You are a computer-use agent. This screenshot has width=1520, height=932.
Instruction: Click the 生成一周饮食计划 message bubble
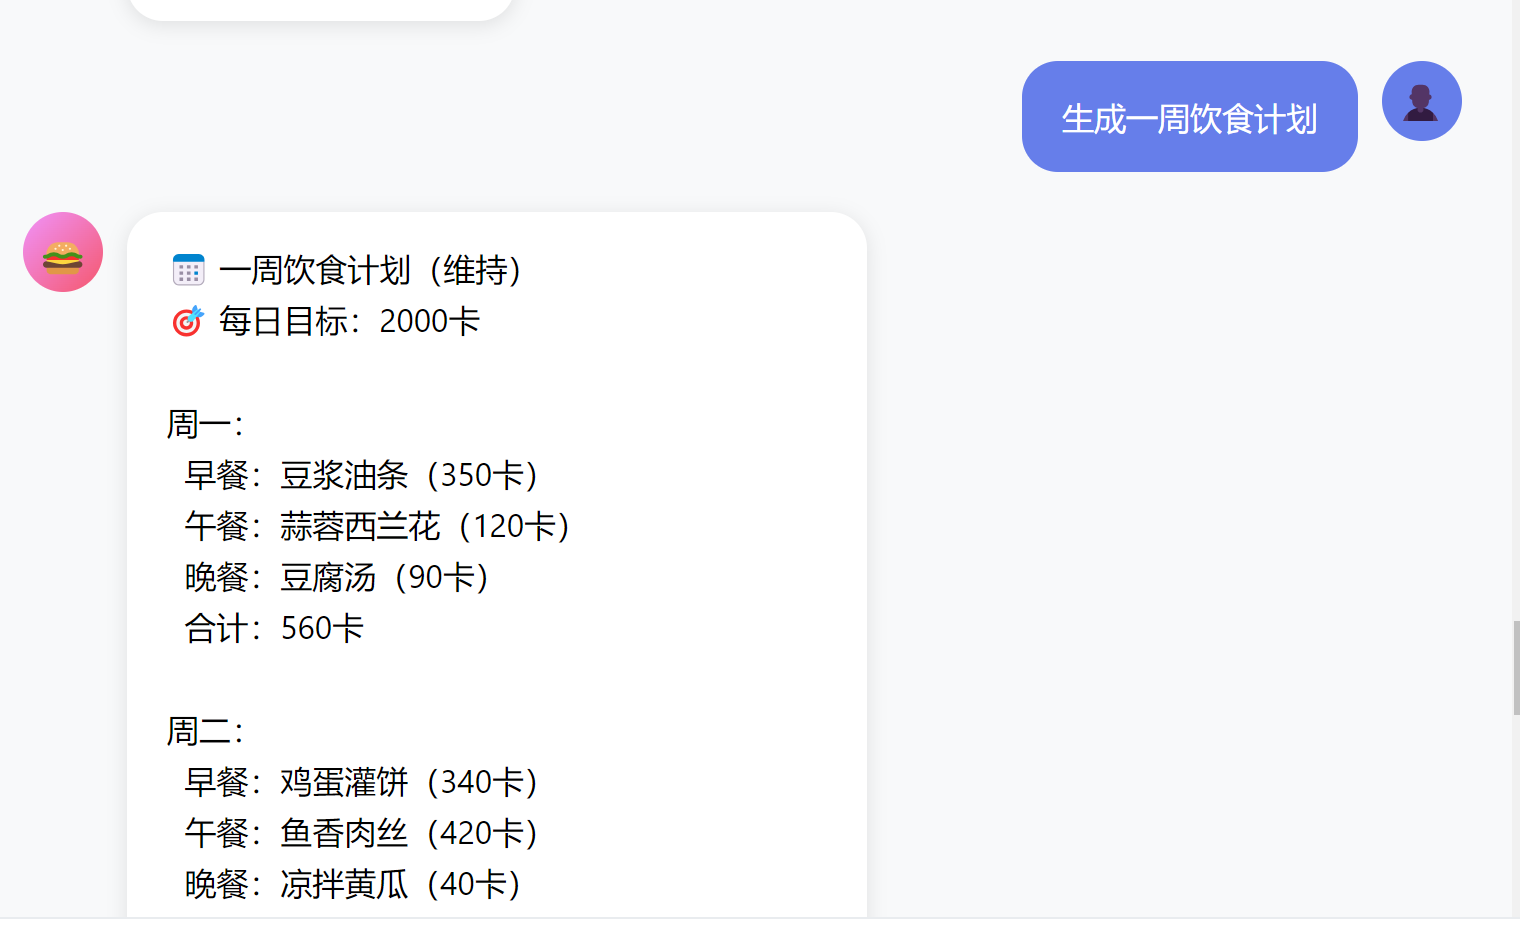pos(1189,116)
